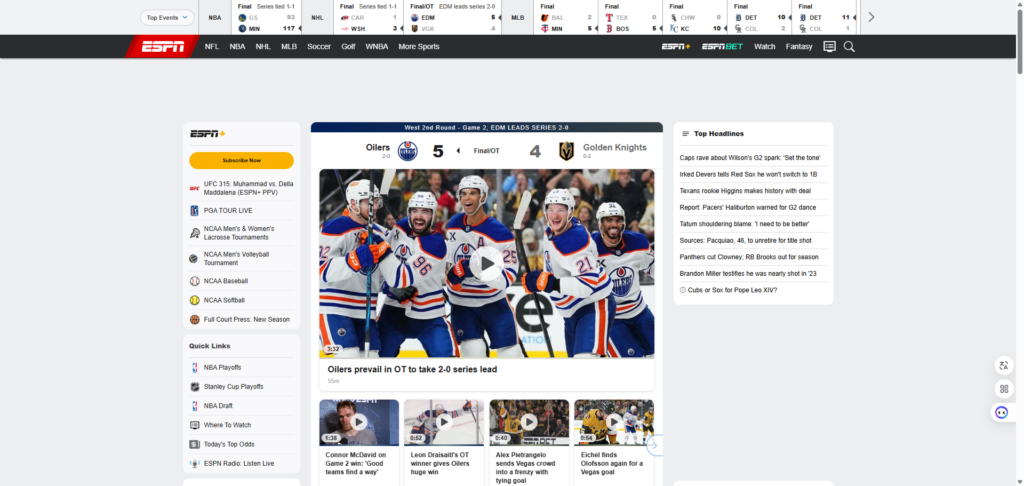Click the scores list icon beside Fantasy
This screenshot has width=1024, height=486.
[829, 46]
